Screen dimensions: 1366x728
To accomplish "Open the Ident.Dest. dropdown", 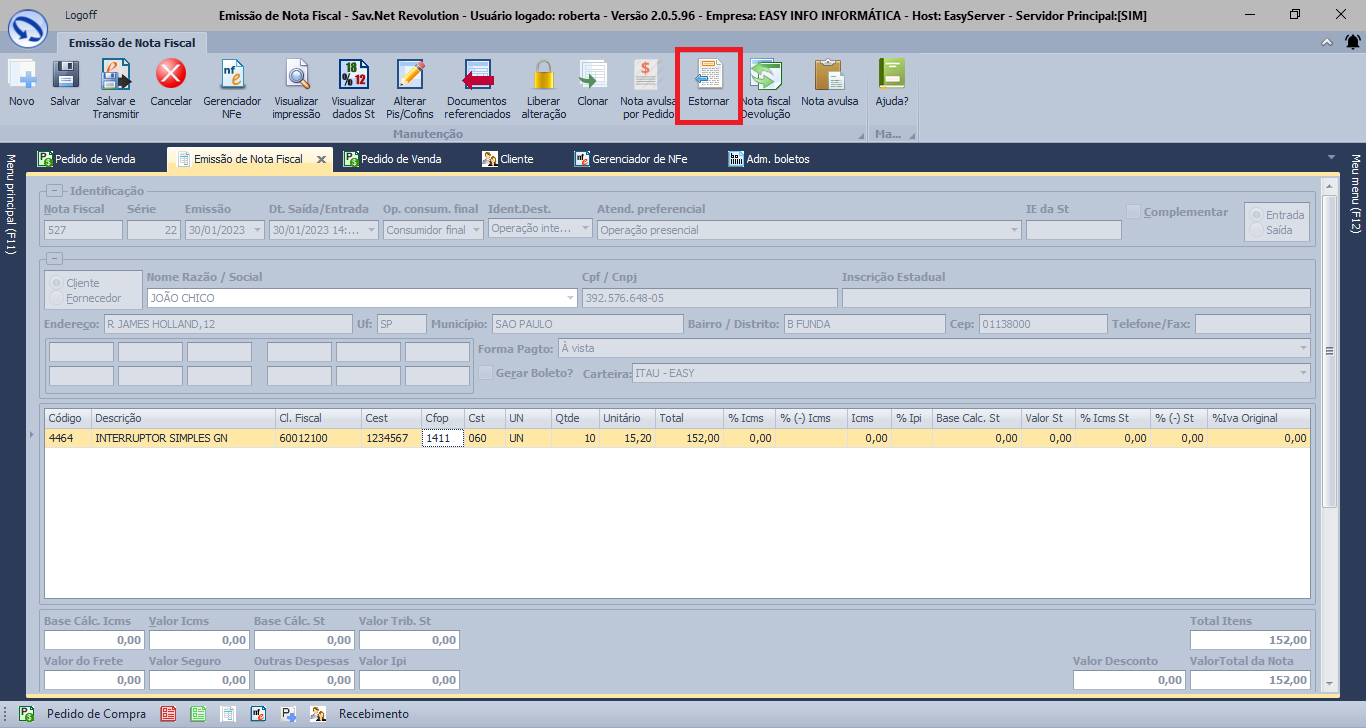I will [585, 228].
